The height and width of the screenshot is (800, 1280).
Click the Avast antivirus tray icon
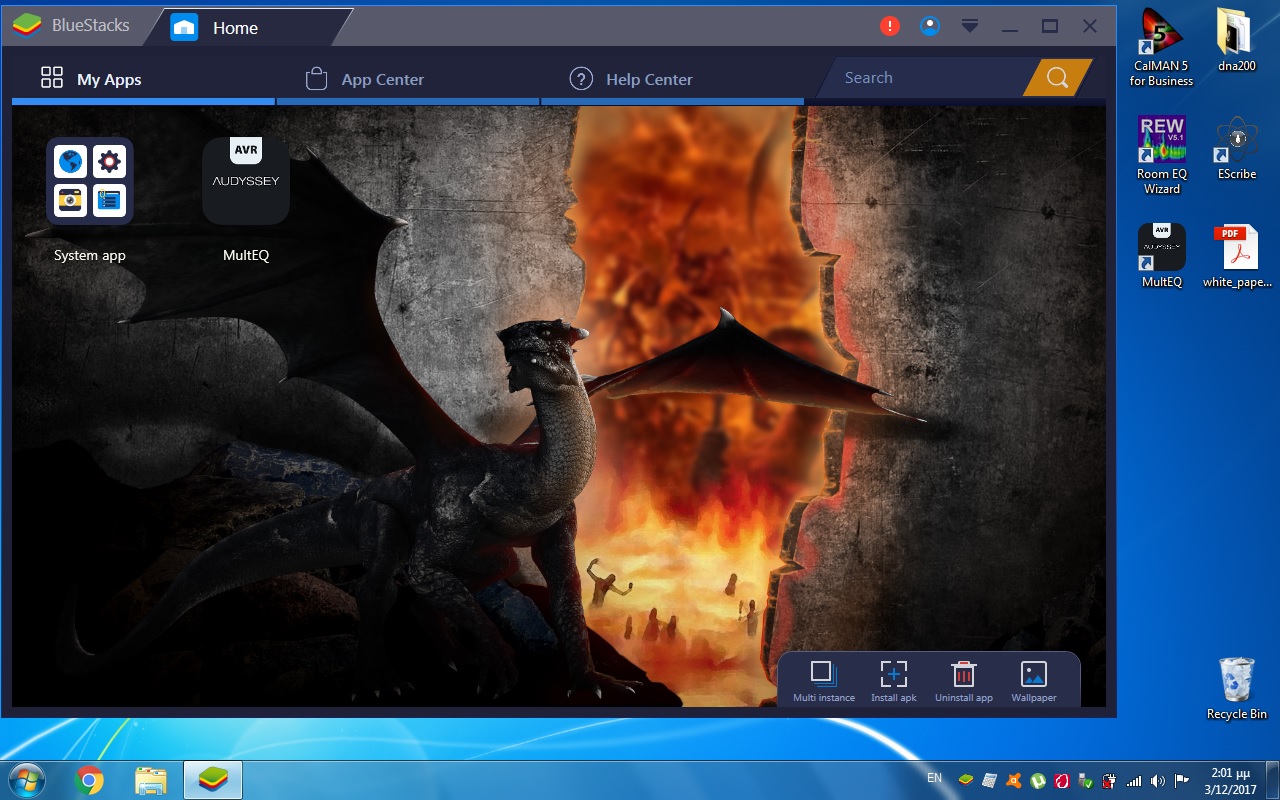1013,780
